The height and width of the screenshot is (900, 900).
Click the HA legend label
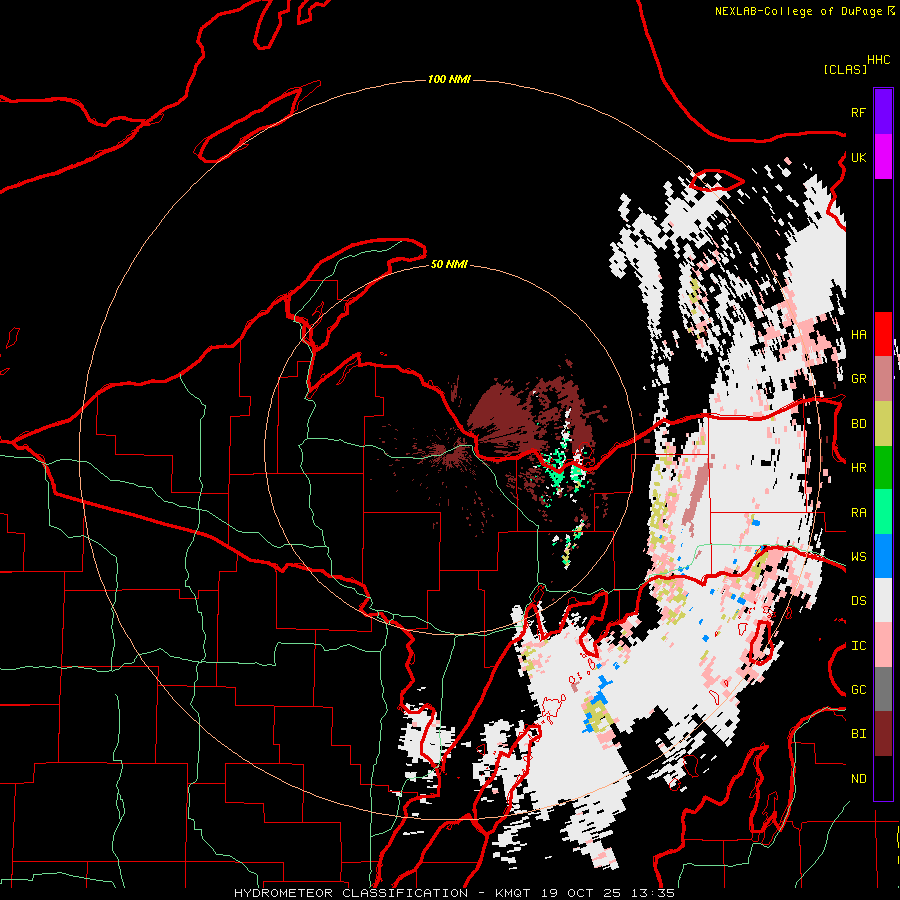pos(858,334)
